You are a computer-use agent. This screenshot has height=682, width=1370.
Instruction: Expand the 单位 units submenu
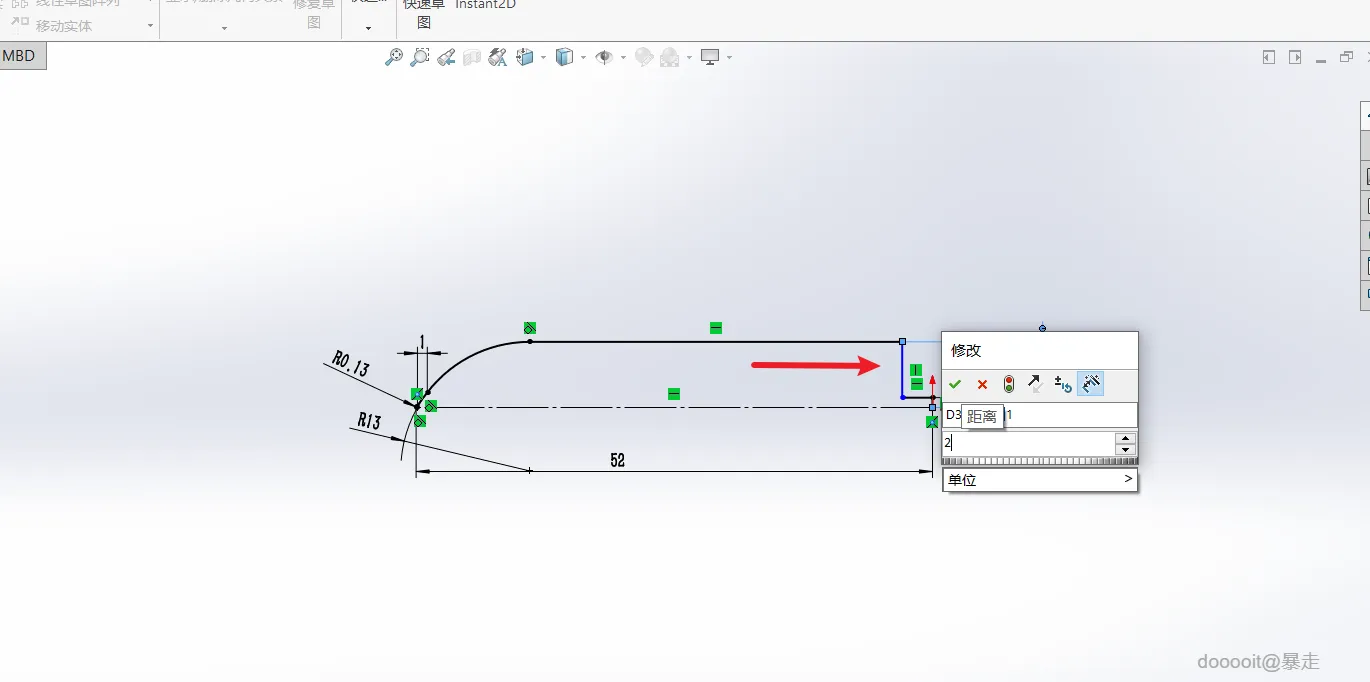pos(1040,480)
